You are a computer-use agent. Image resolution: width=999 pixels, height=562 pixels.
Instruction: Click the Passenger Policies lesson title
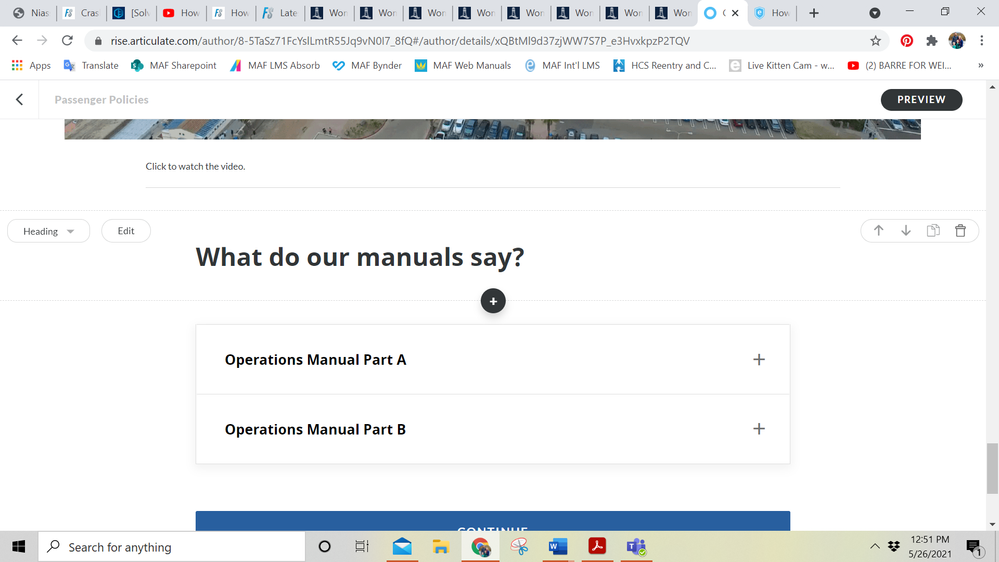pos(101,99)
